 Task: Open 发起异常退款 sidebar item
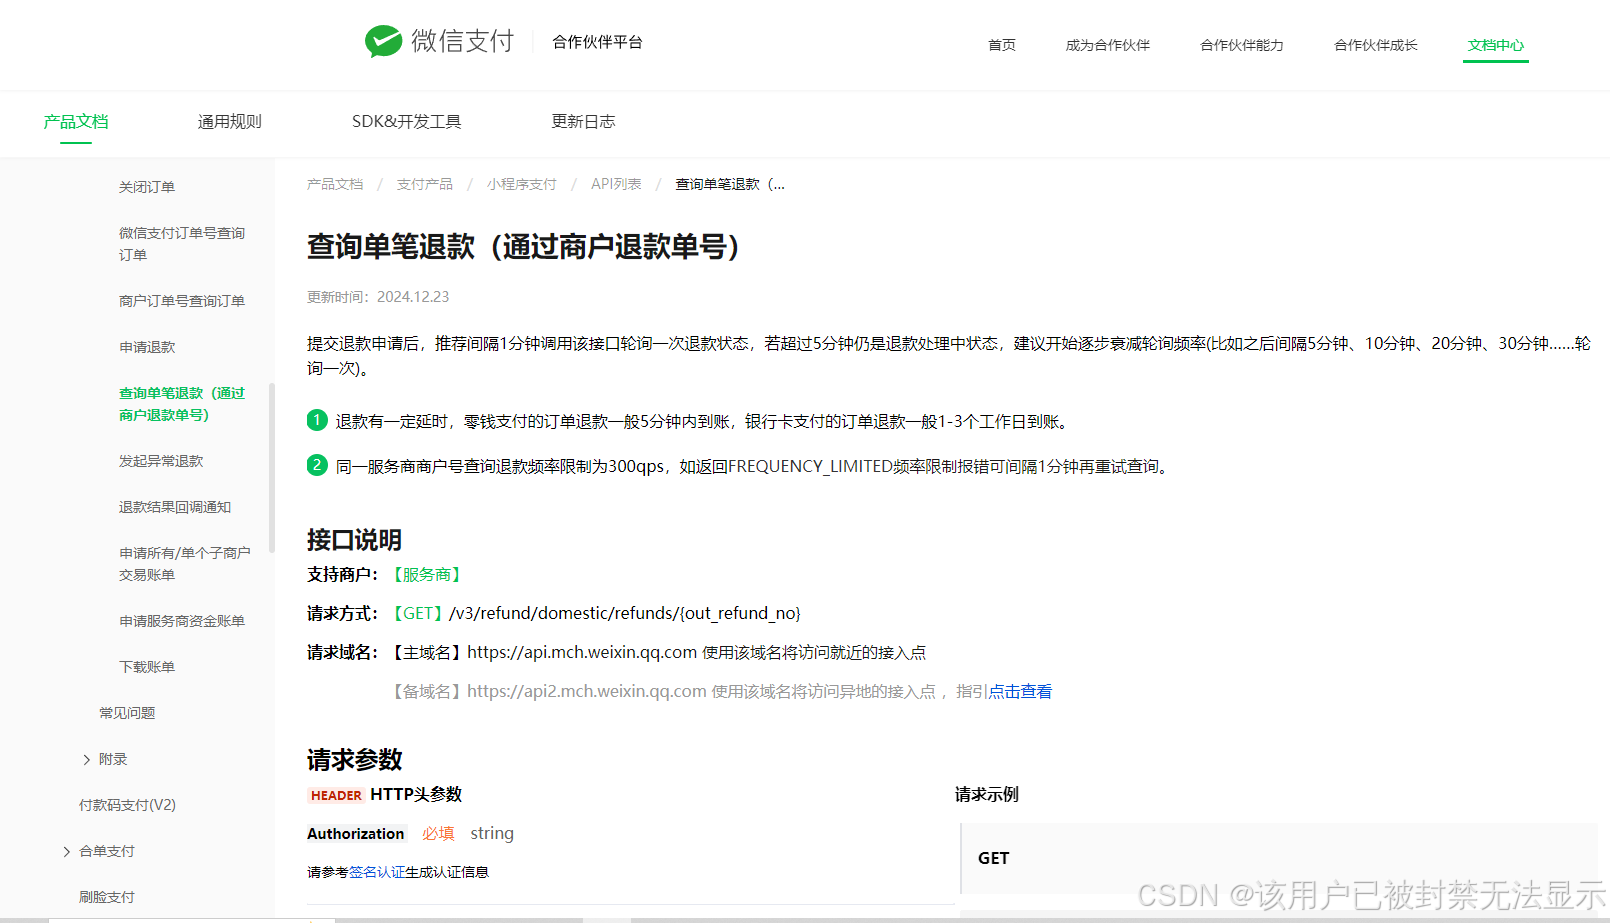(161, 461)
